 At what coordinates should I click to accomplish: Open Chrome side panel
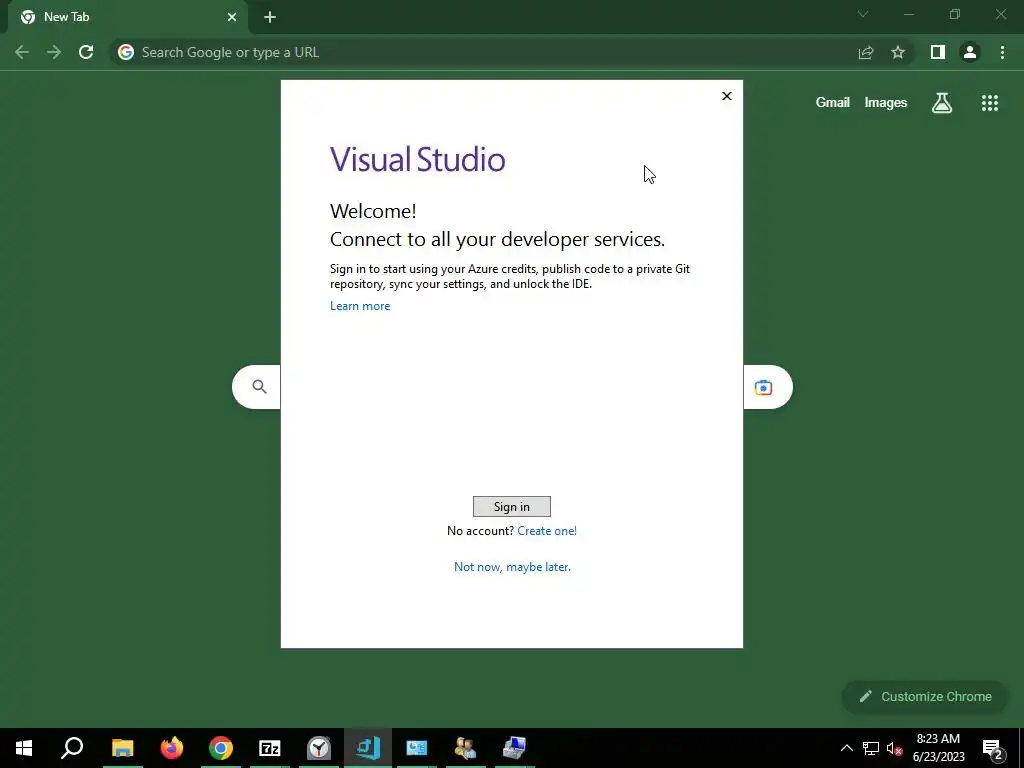(x=938, y=52)
